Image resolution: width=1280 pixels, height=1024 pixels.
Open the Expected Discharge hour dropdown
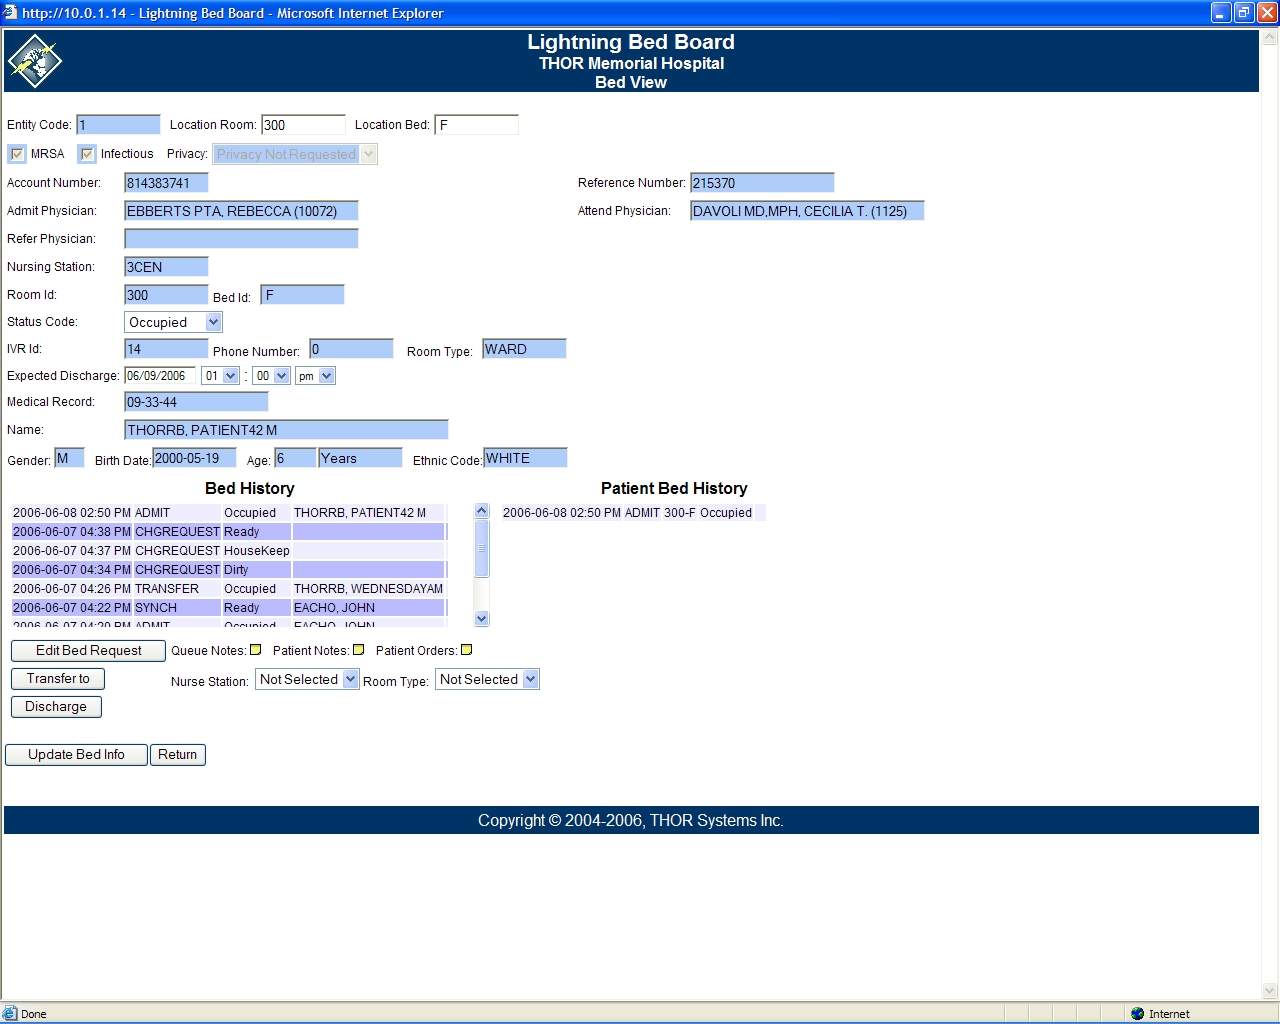[220, 376]
